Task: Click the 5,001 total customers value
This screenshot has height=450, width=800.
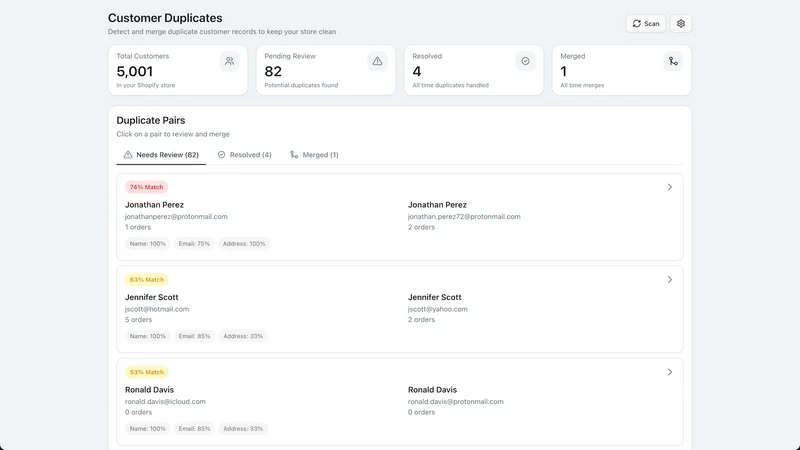Action: click(135, 71)
